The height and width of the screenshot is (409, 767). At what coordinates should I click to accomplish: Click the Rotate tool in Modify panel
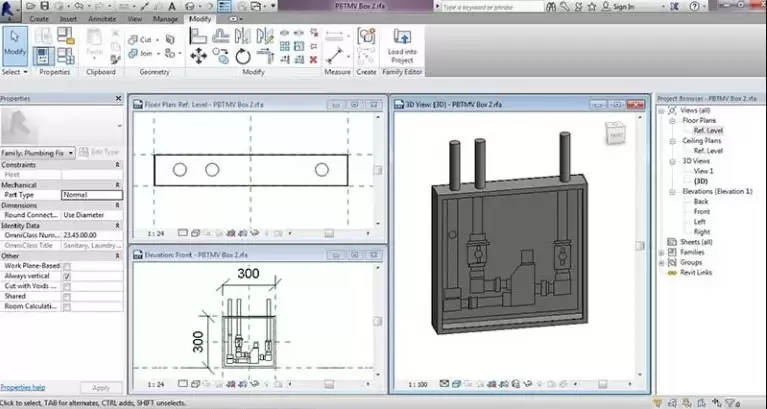tap(242, 56)
